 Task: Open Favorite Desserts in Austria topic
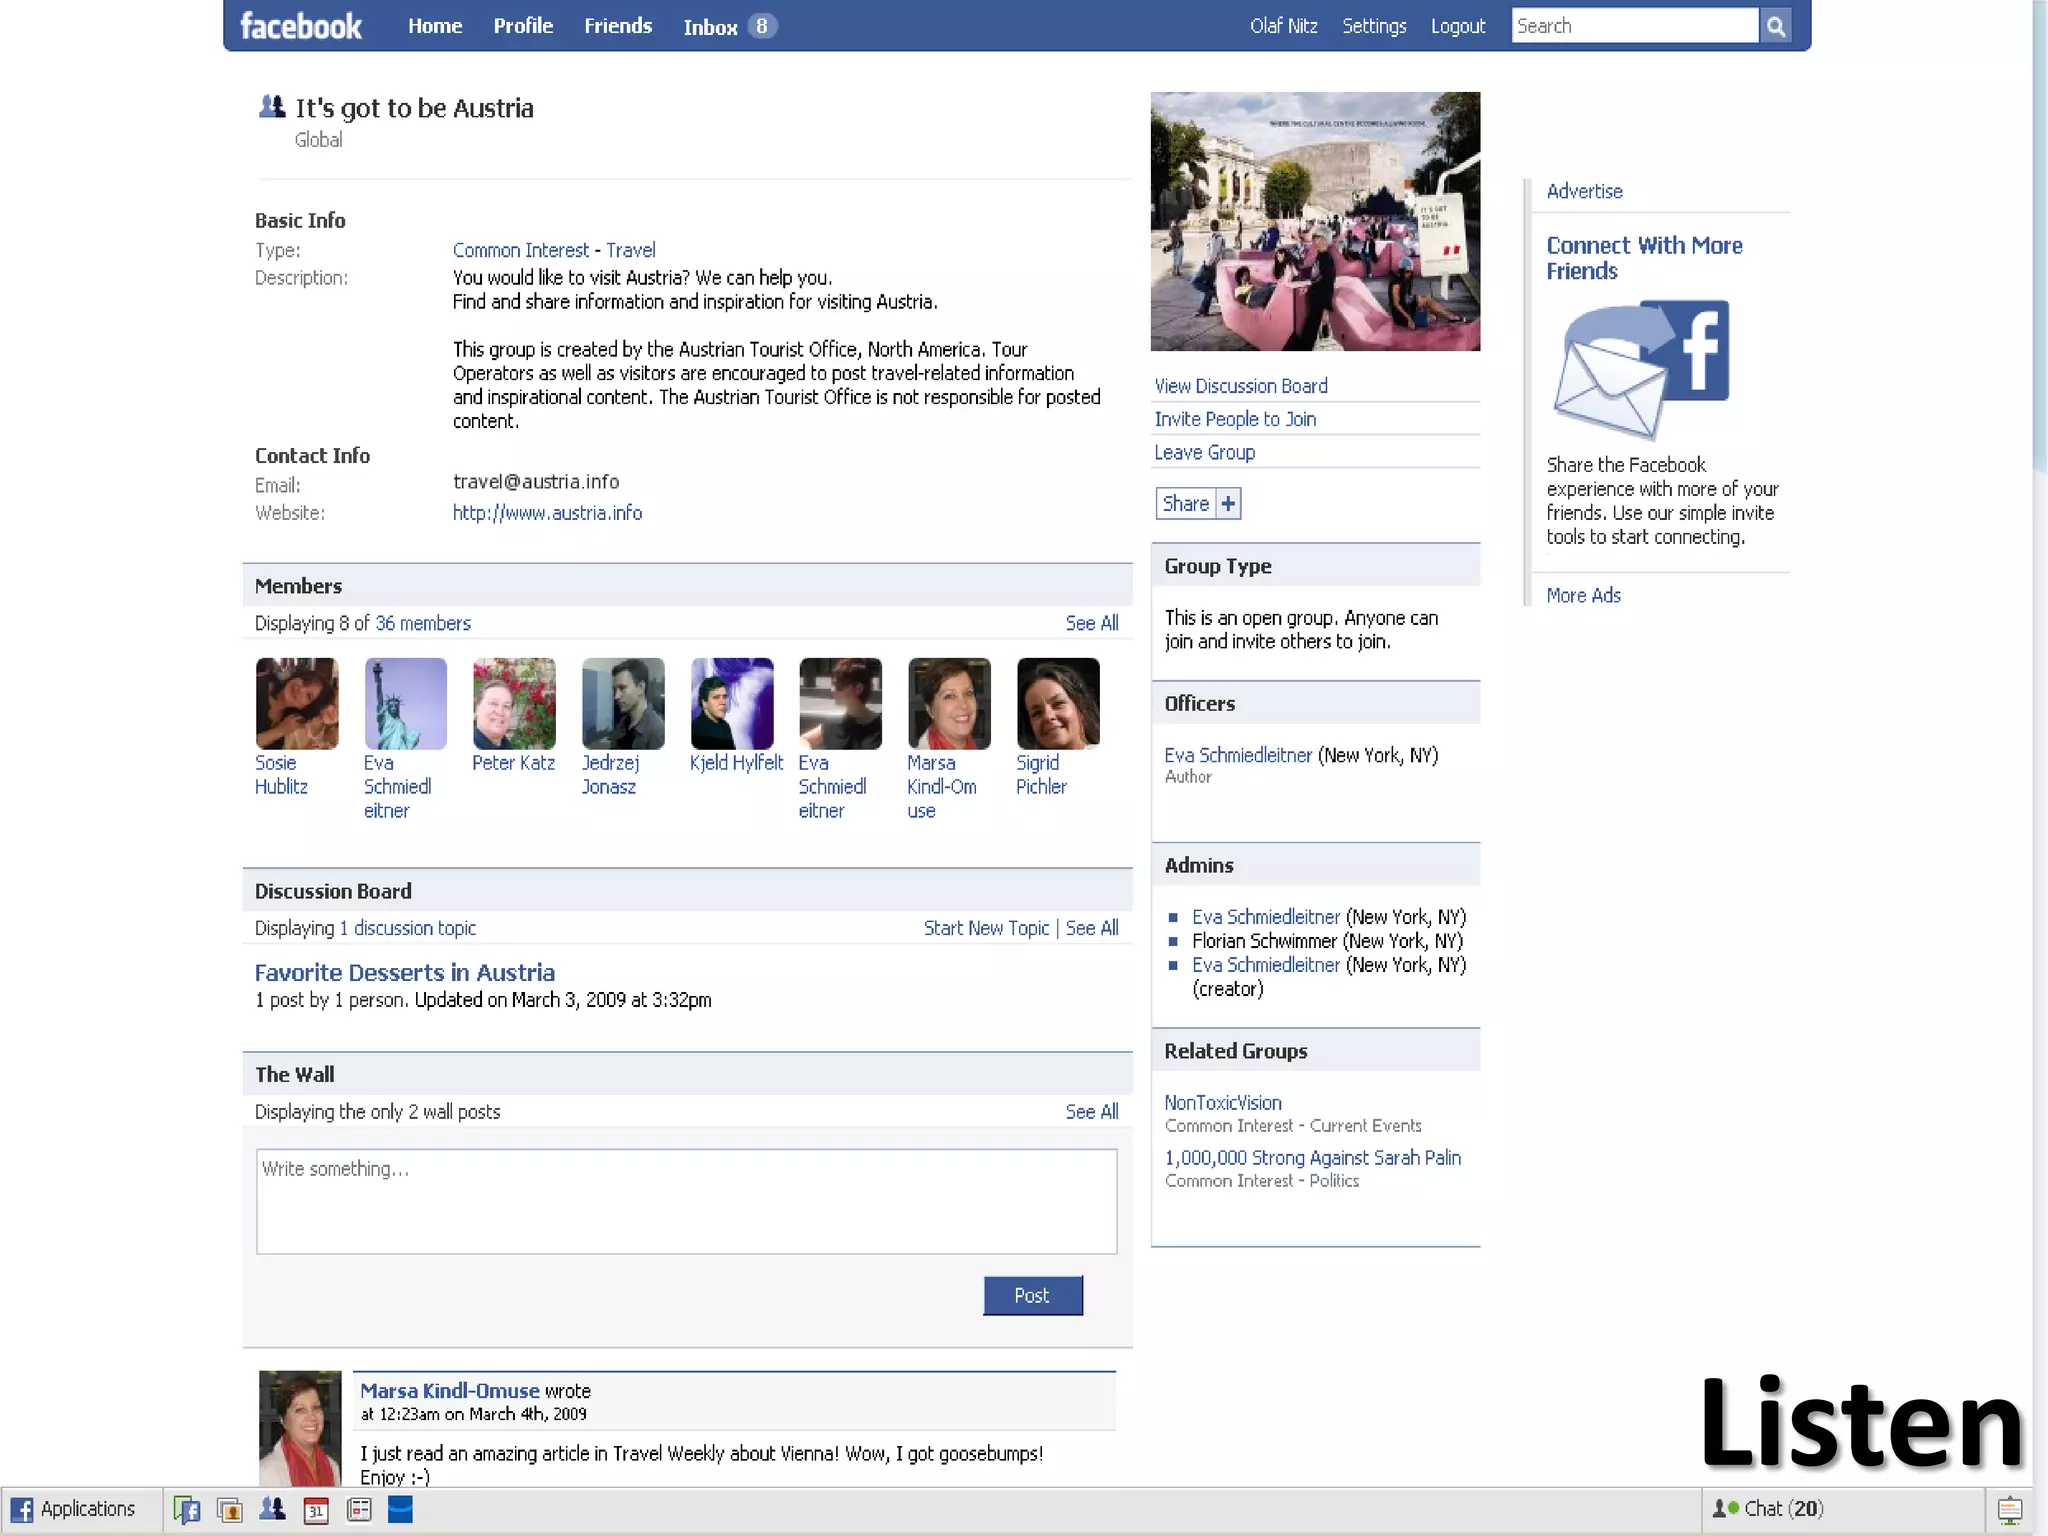click(x=404, y=972)
